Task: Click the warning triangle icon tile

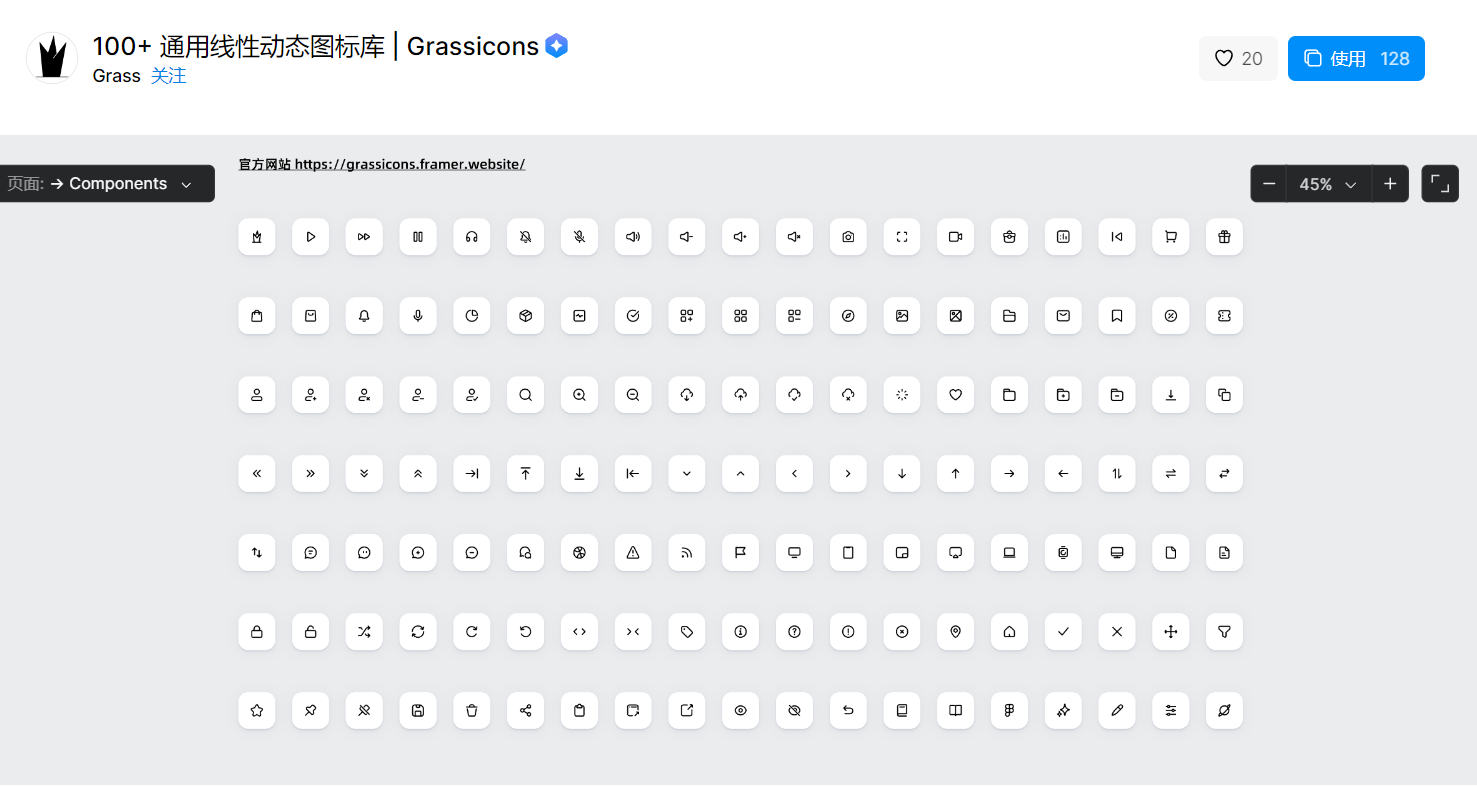Action: 633,552
